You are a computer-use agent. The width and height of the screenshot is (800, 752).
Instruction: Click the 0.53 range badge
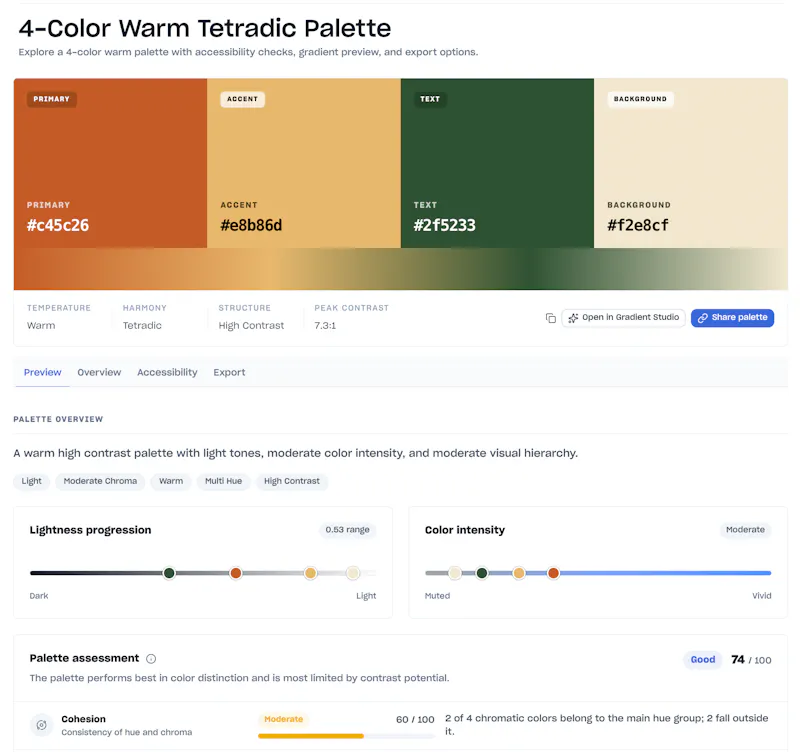(x=347, y=530)
